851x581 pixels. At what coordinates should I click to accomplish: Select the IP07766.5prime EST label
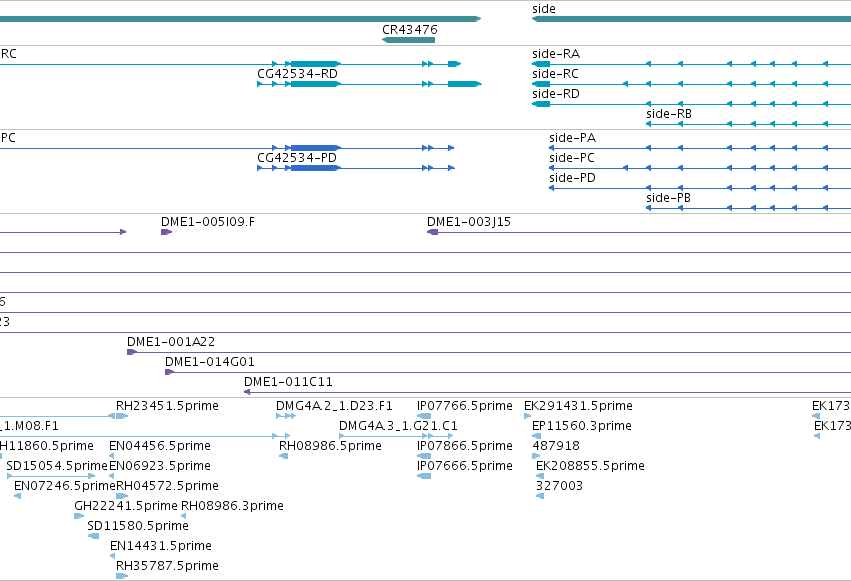465,406
